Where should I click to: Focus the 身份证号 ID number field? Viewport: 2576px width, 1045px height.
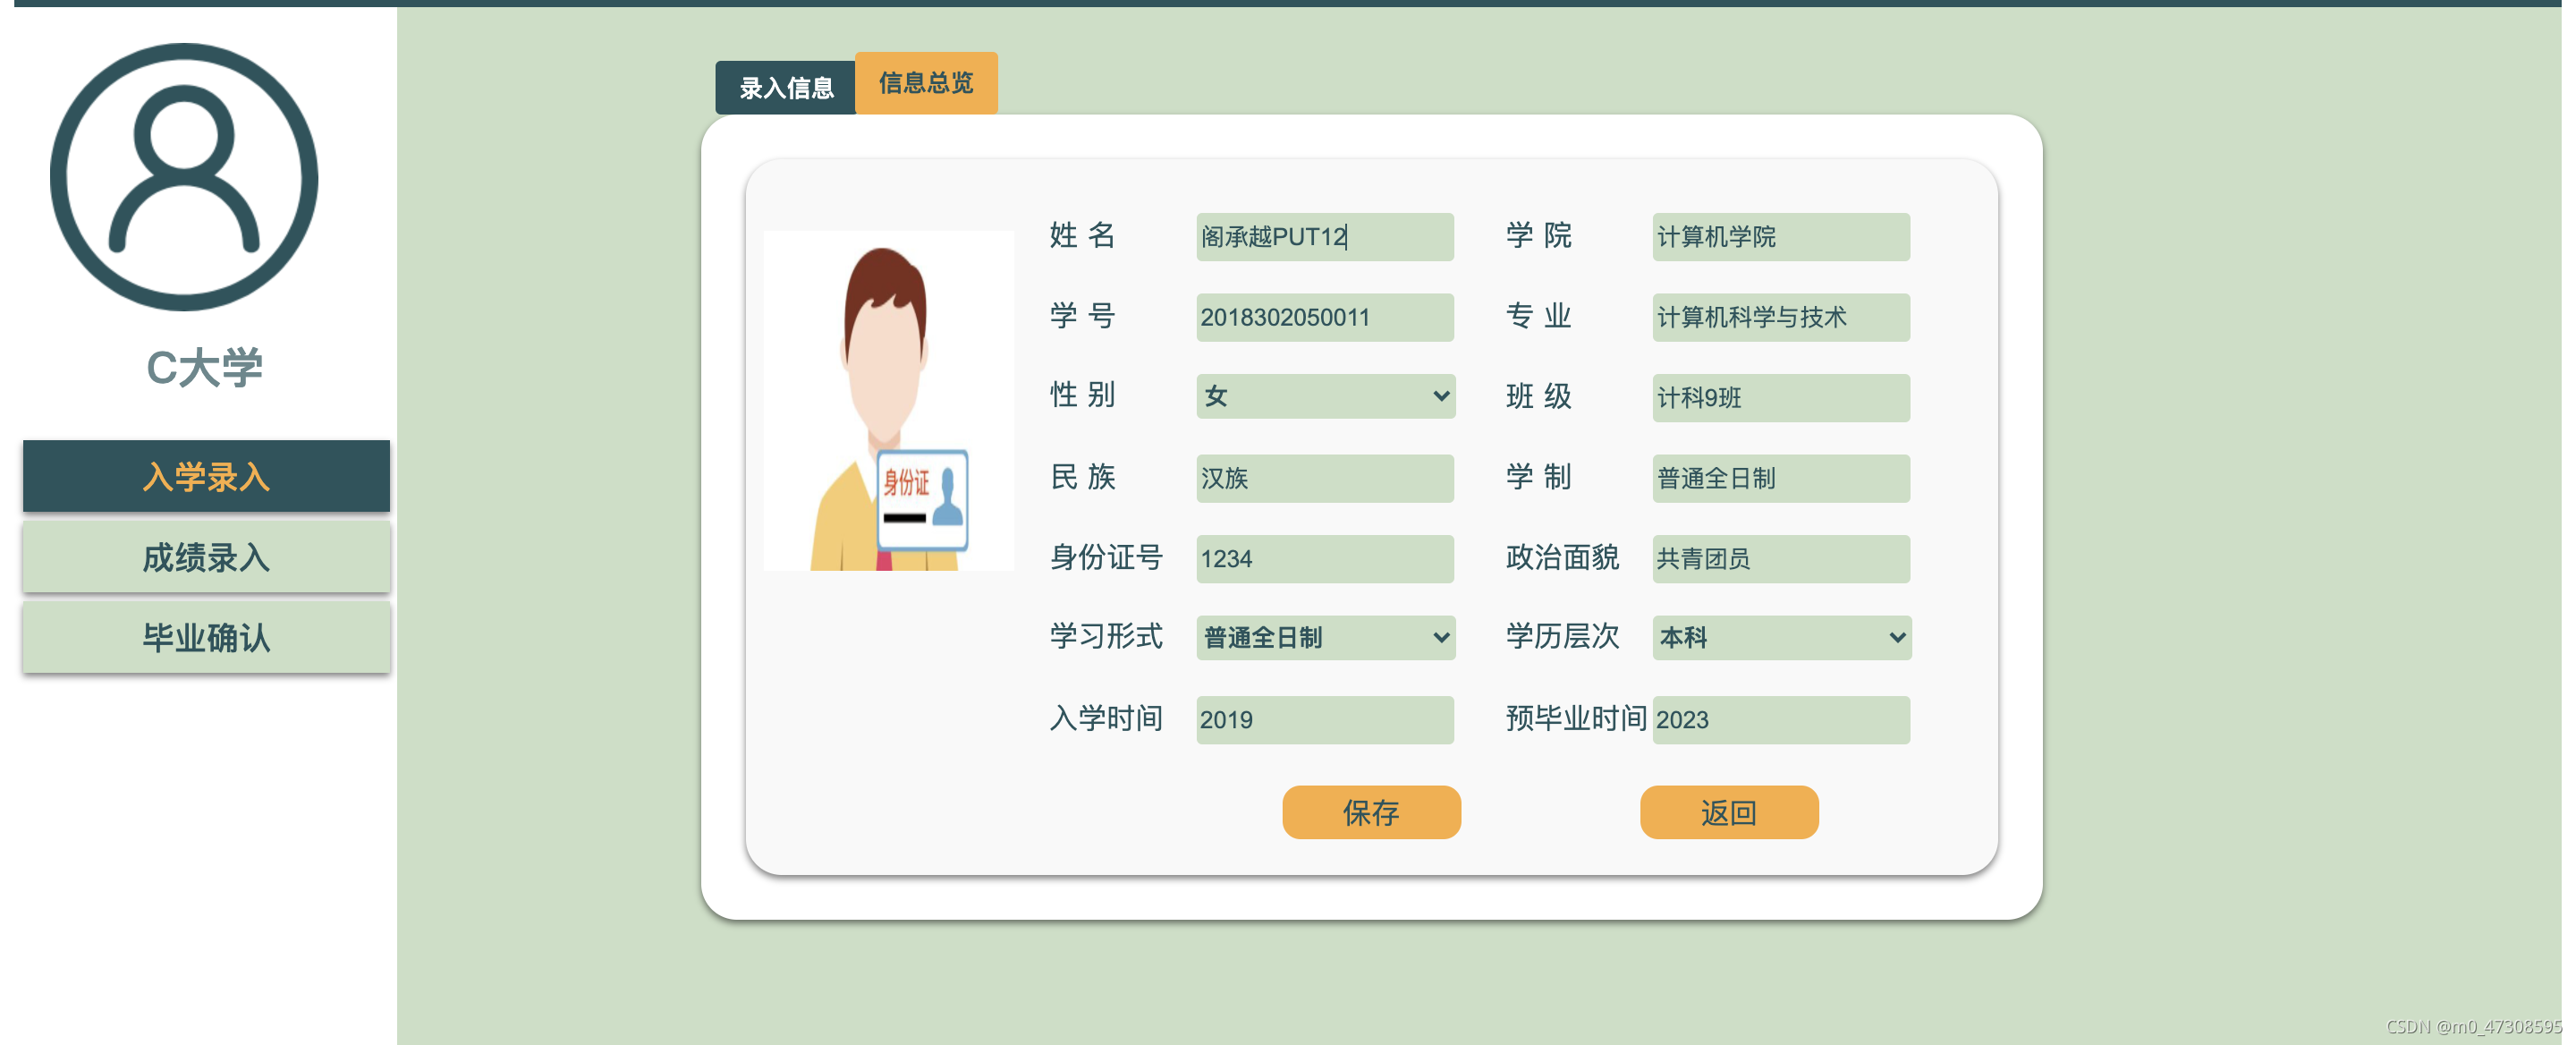click(1324, 559)
